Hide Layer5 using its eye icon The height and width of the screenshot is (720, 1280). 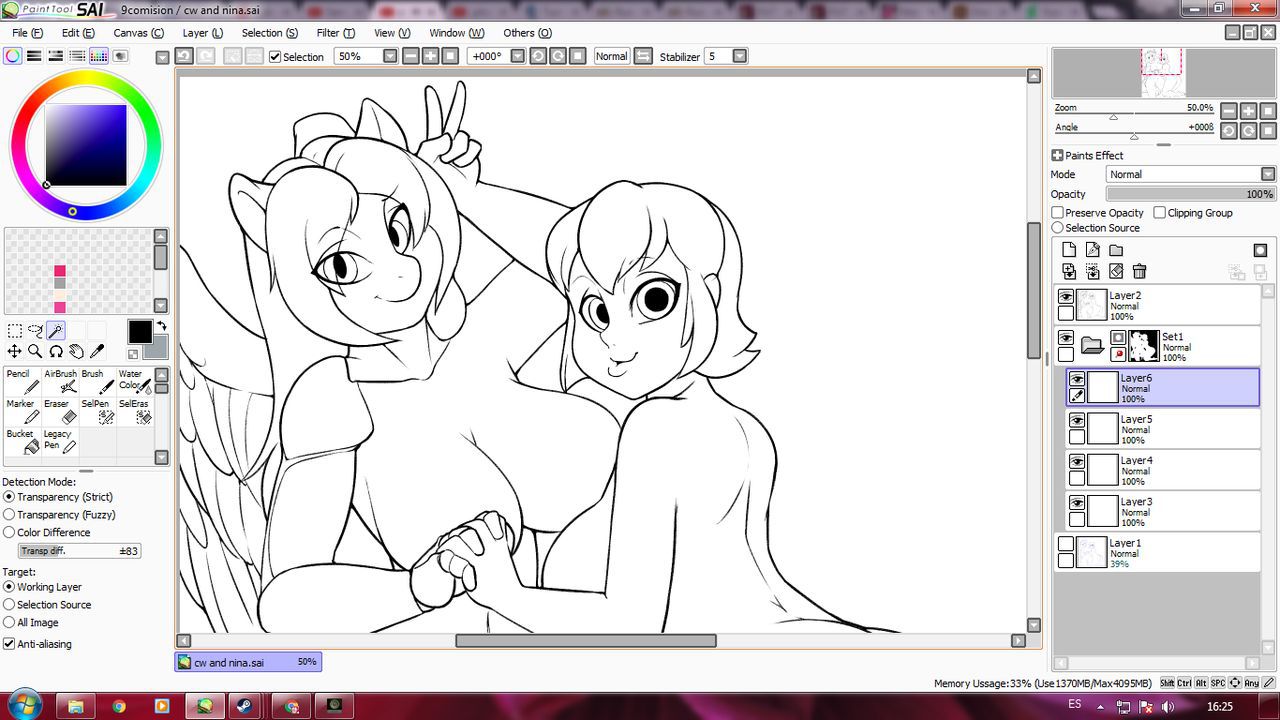(1077, 421)
